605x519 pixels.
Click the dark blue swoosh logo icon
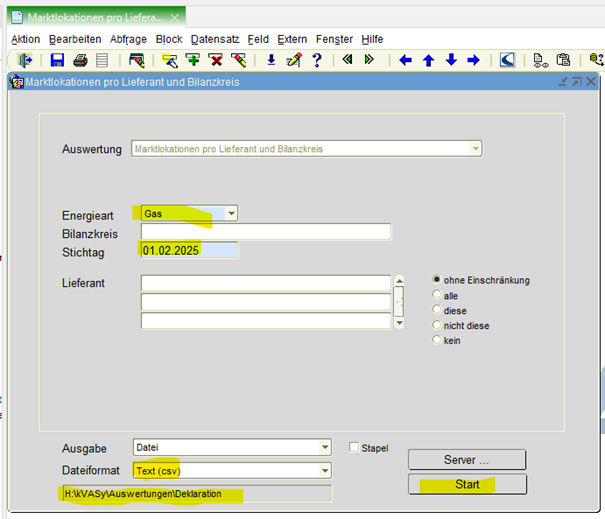pos(507,60)
